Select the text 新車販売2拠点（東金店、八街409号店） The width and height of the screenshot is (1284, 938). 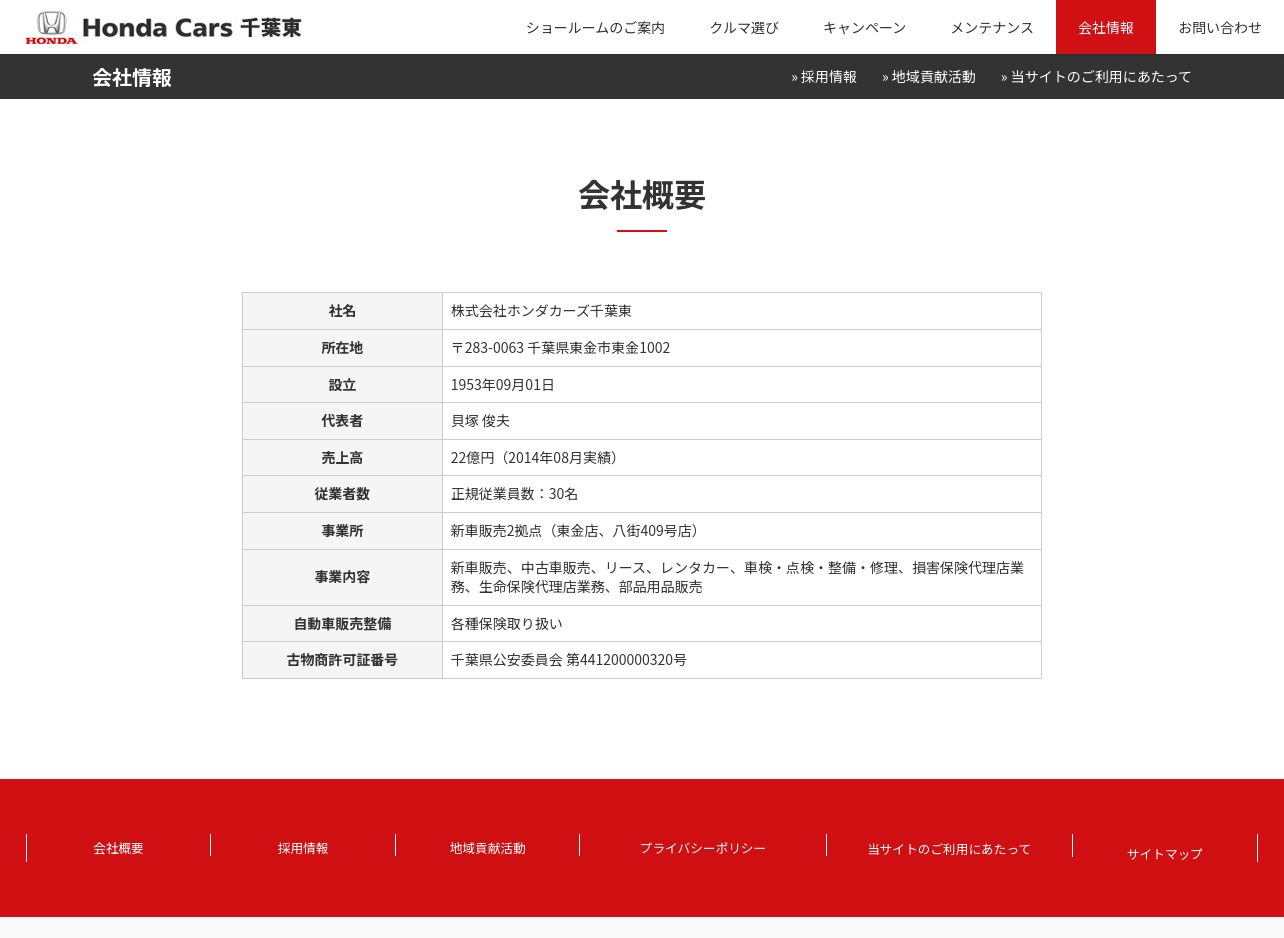[577, 531]
